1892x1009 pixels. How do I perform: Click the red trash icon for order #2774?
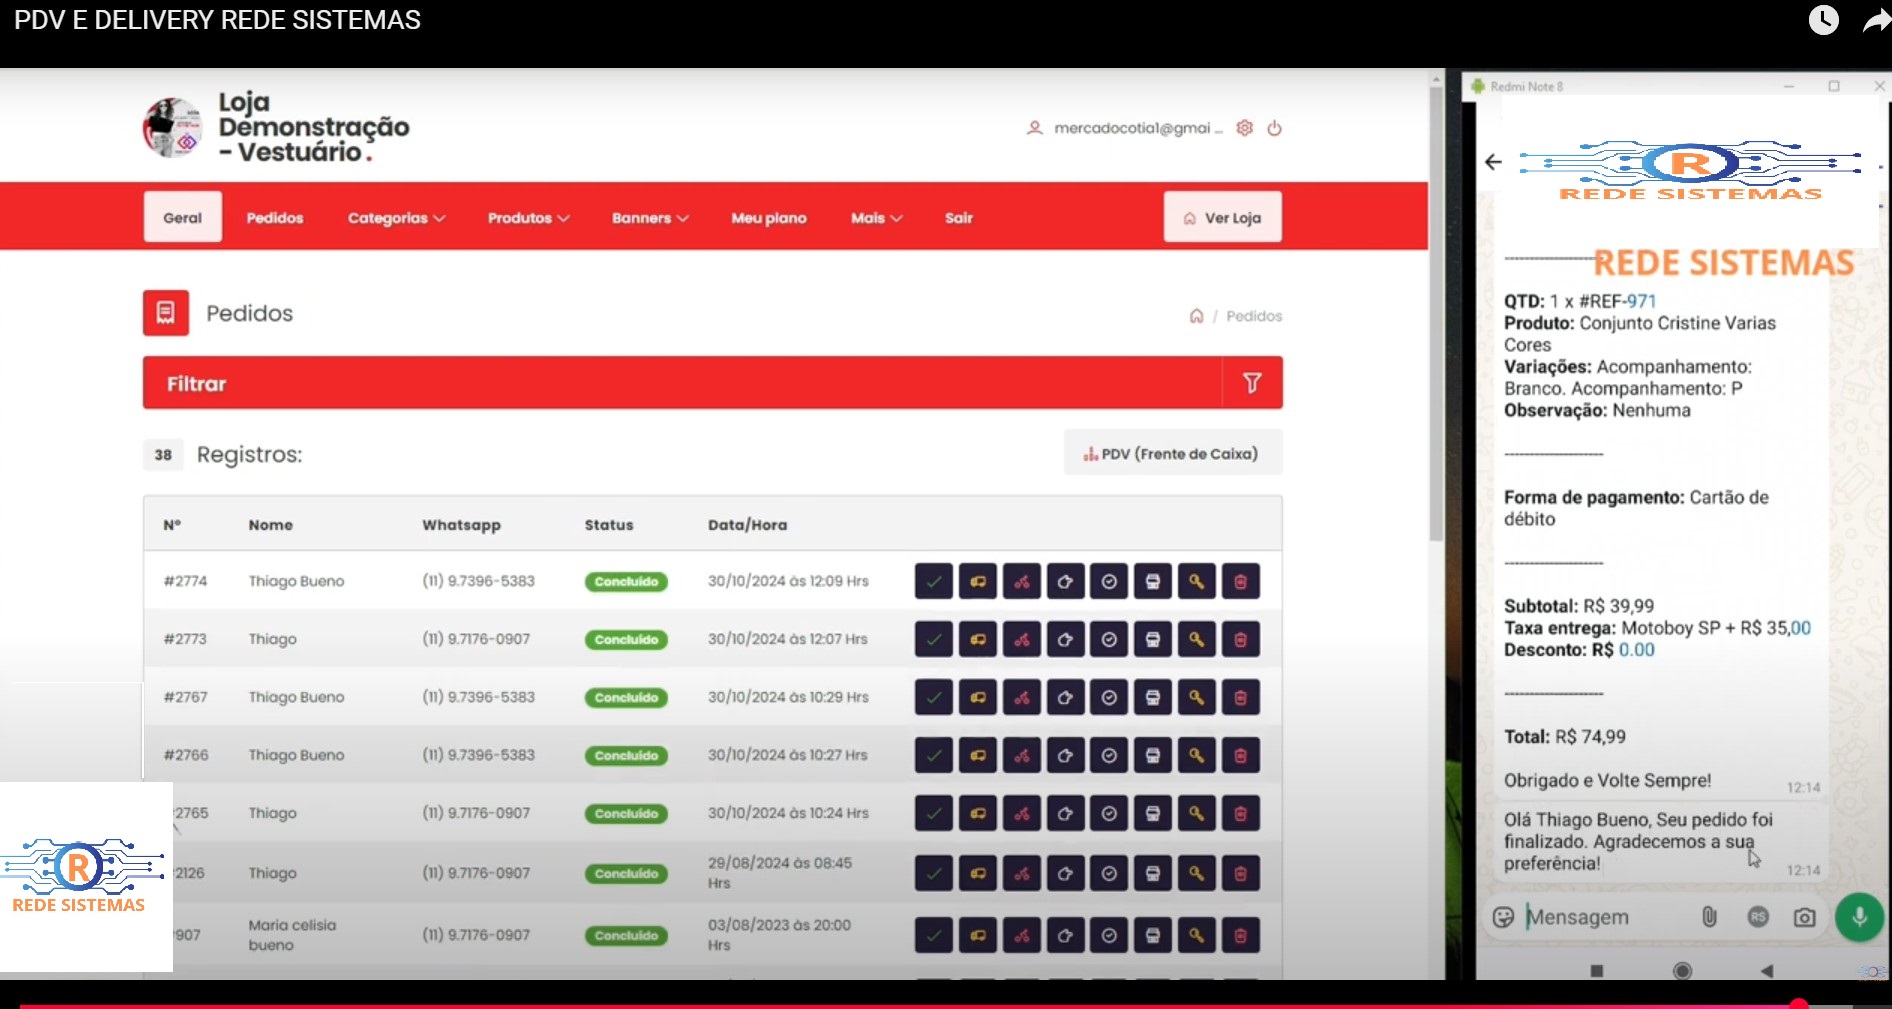coord(1241,581)
